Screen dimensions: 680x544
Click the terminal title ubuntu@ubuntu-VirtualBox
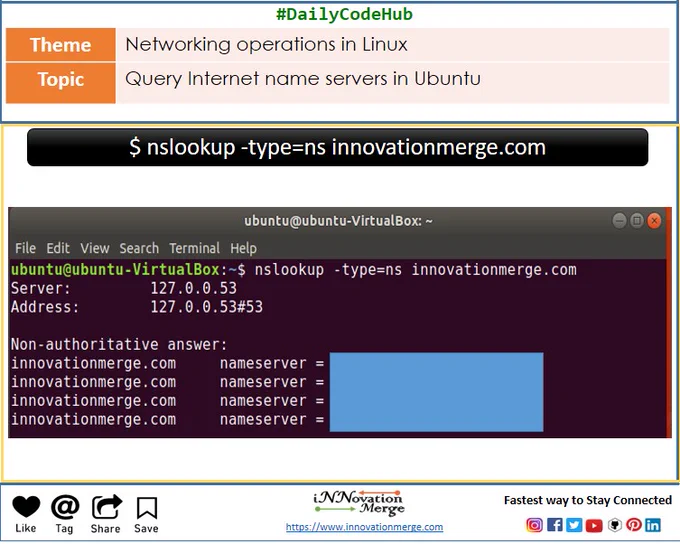(x=338, y=221)
